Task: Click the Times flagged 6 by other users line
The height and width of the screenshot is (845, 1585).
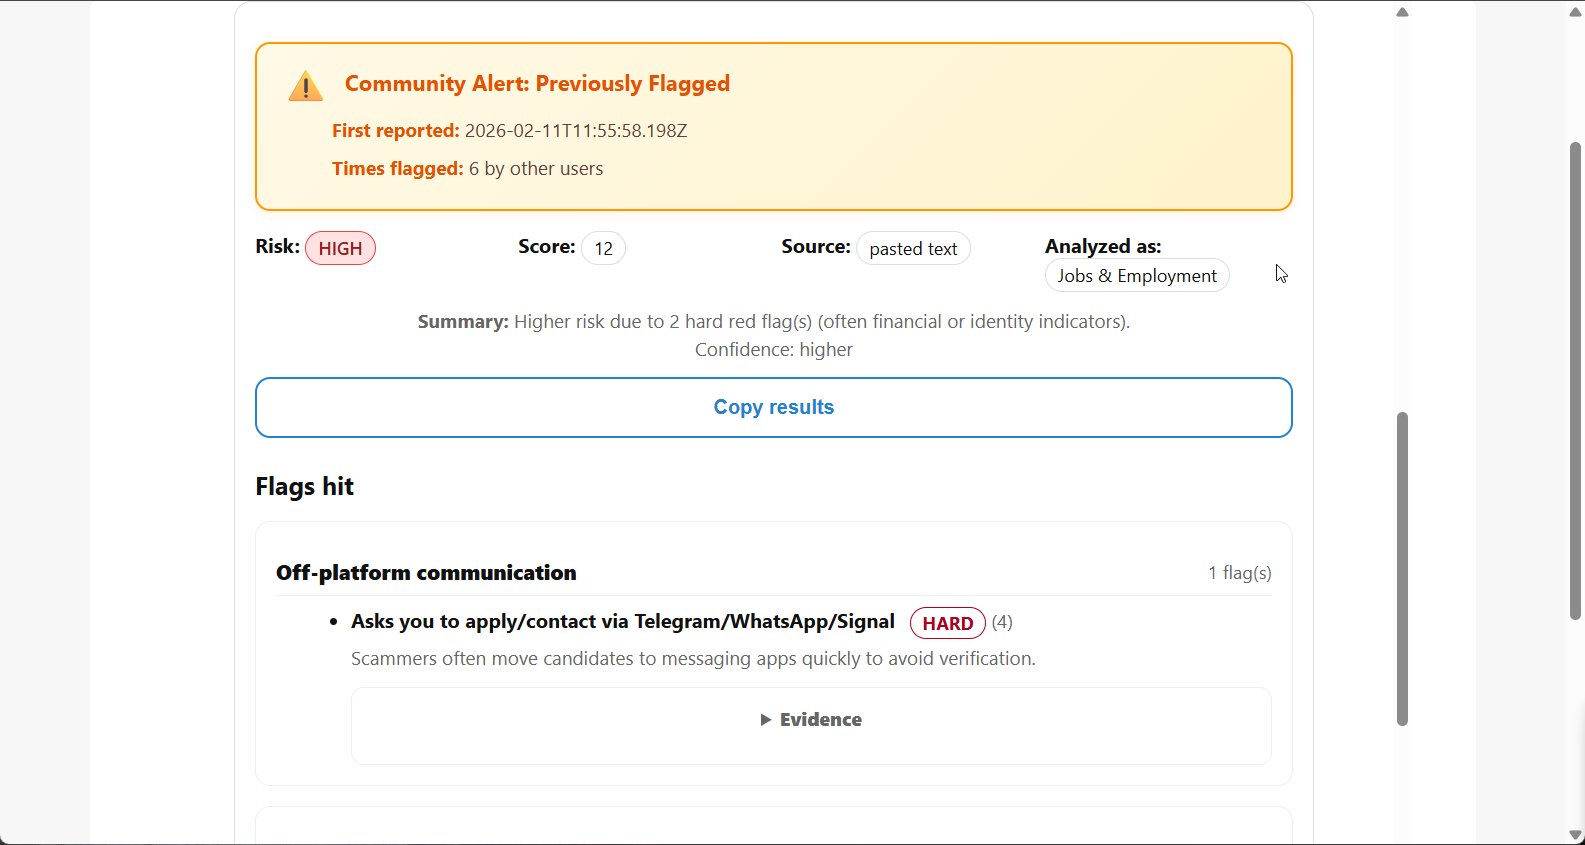Action: [x=467, y=169]
